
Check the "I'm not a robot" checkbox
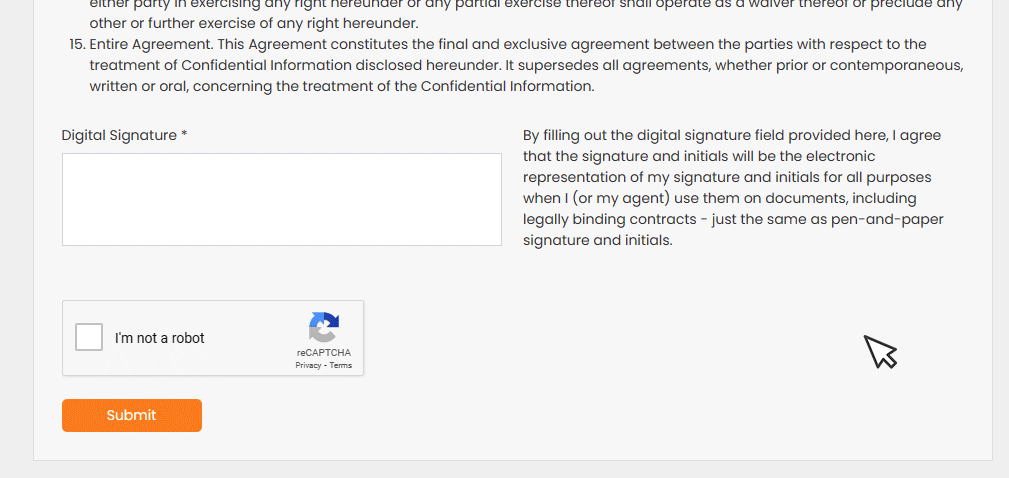click(89, 338)
